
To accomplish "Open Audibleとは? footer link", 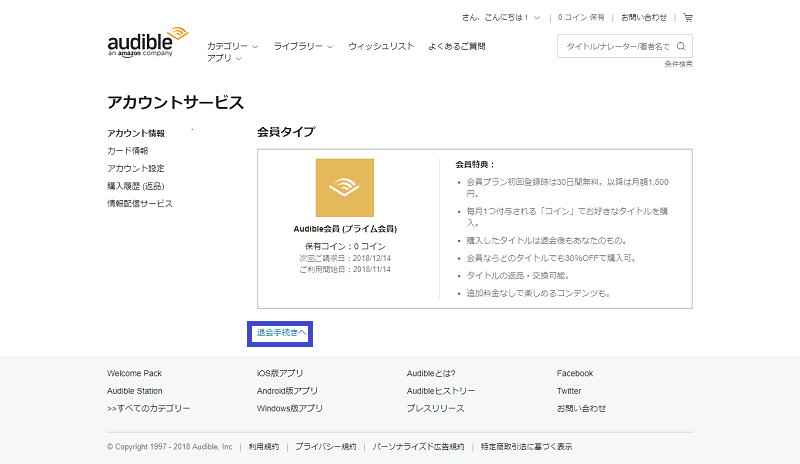I will coord(431,373).
